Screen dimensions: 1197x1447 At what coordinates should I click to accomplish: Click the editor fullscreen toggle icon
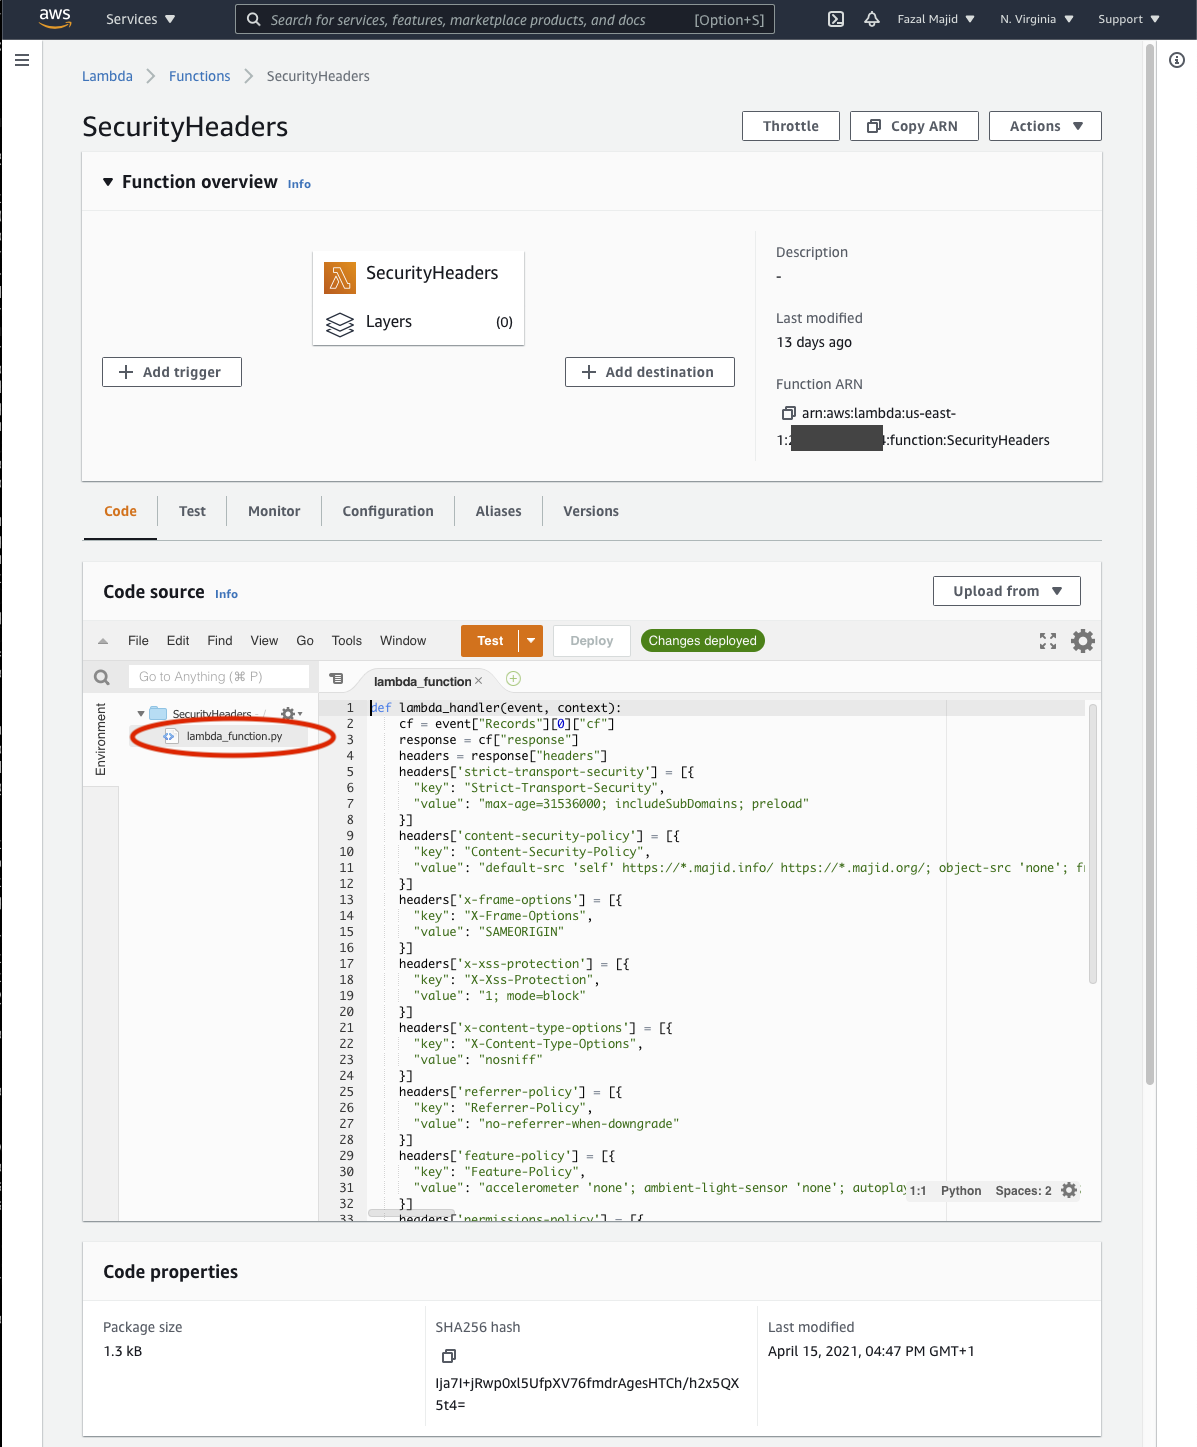[x=1048, y=641]
